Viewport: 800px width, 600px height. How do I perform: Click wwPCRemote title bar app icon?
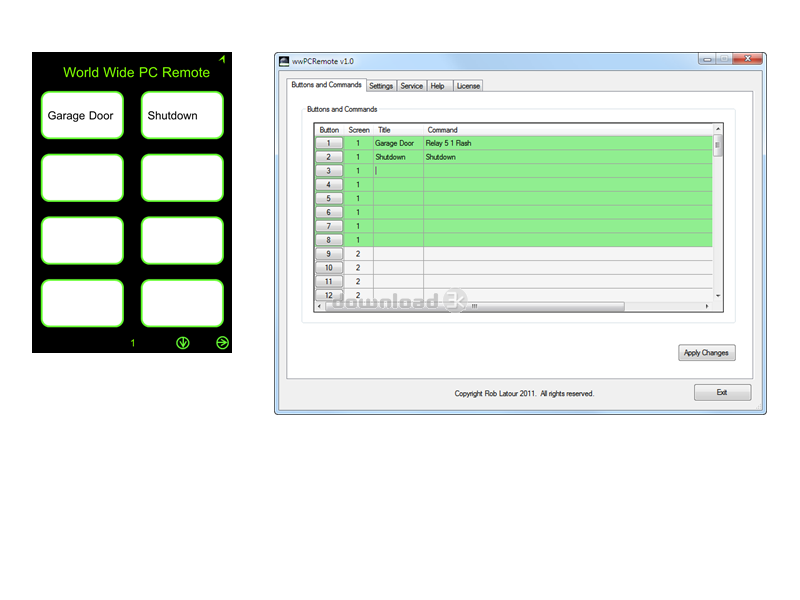(x=284, y=61)
